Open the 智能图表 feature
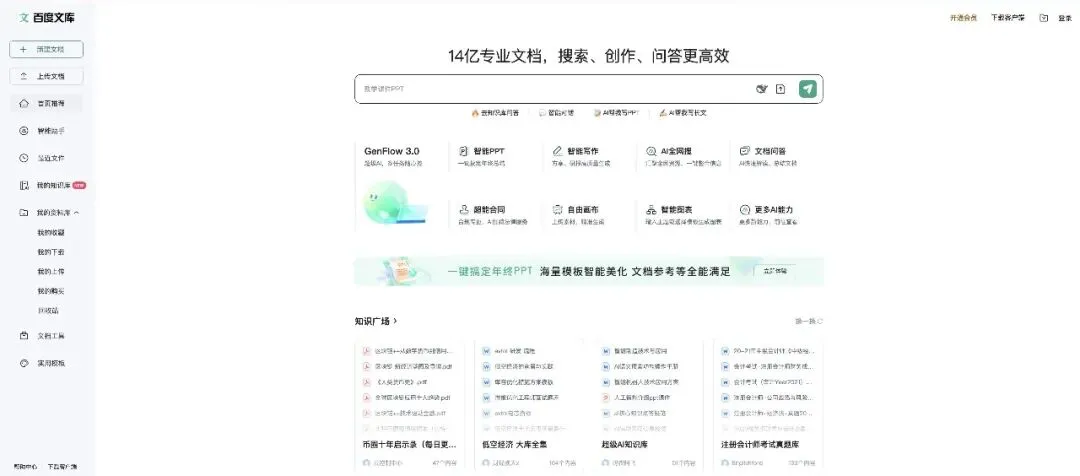The image size is (1080, 476). click(x=681, y=215)
